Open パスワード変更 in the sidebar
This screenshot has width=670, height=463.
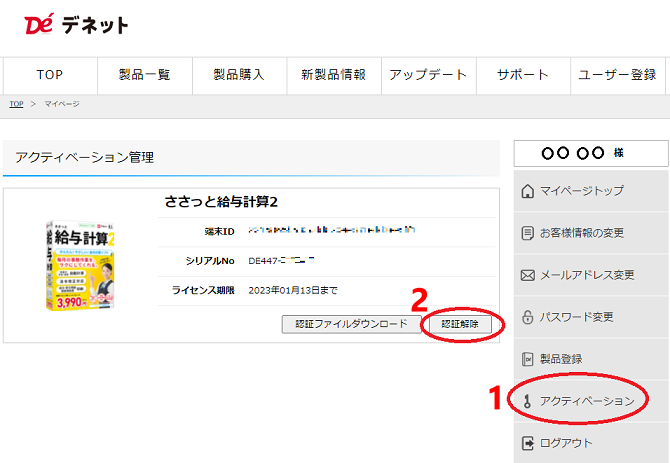point(591,317)
